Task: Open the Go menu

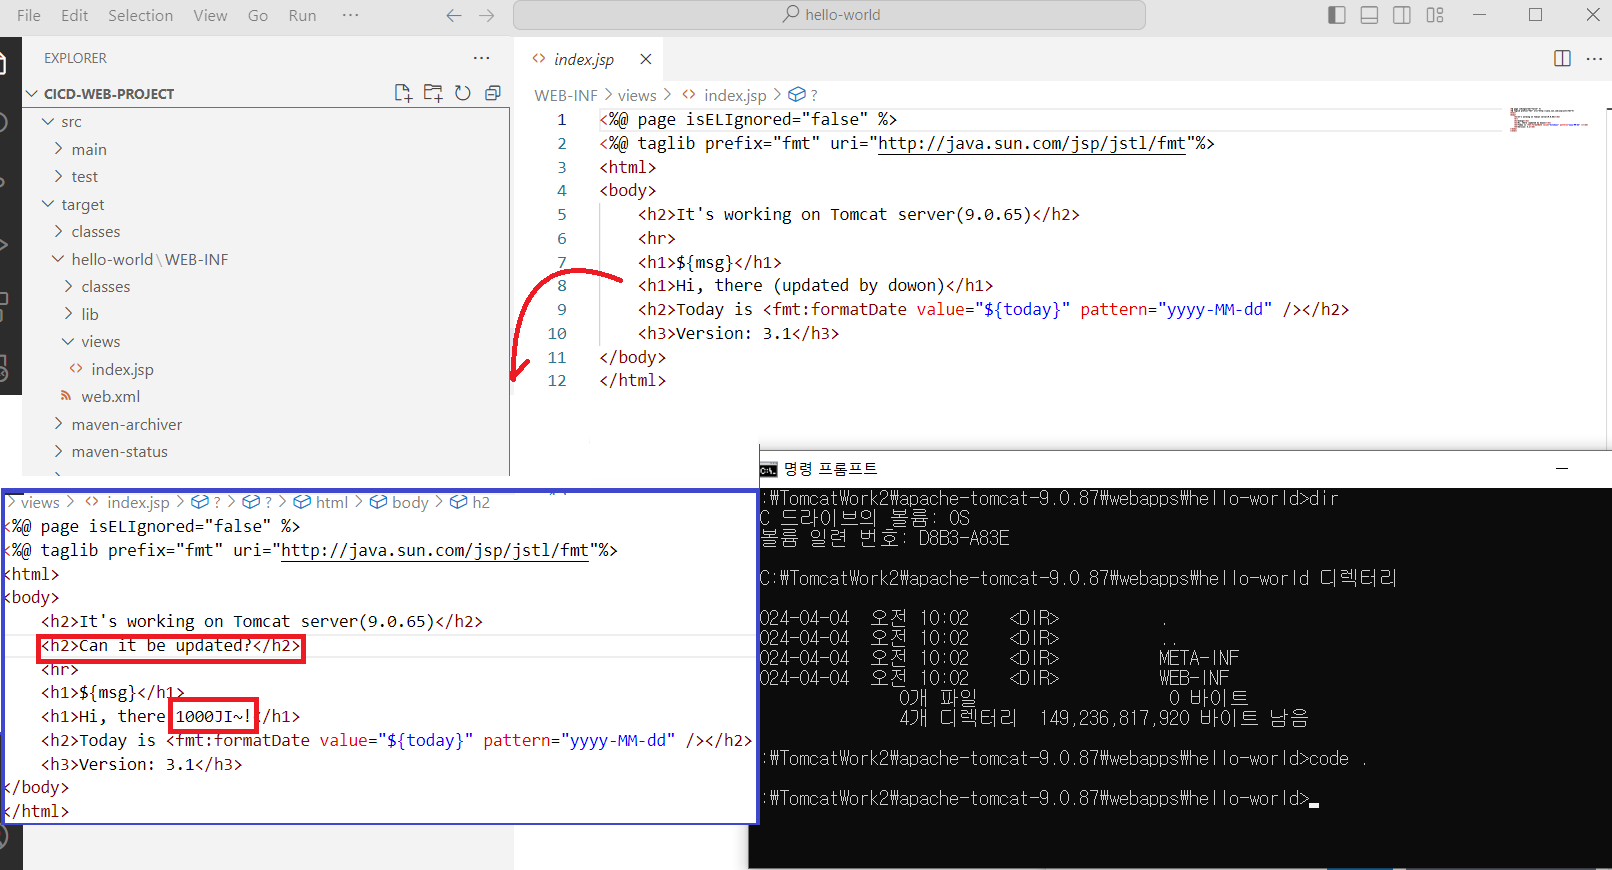Action: pos(258,15)
